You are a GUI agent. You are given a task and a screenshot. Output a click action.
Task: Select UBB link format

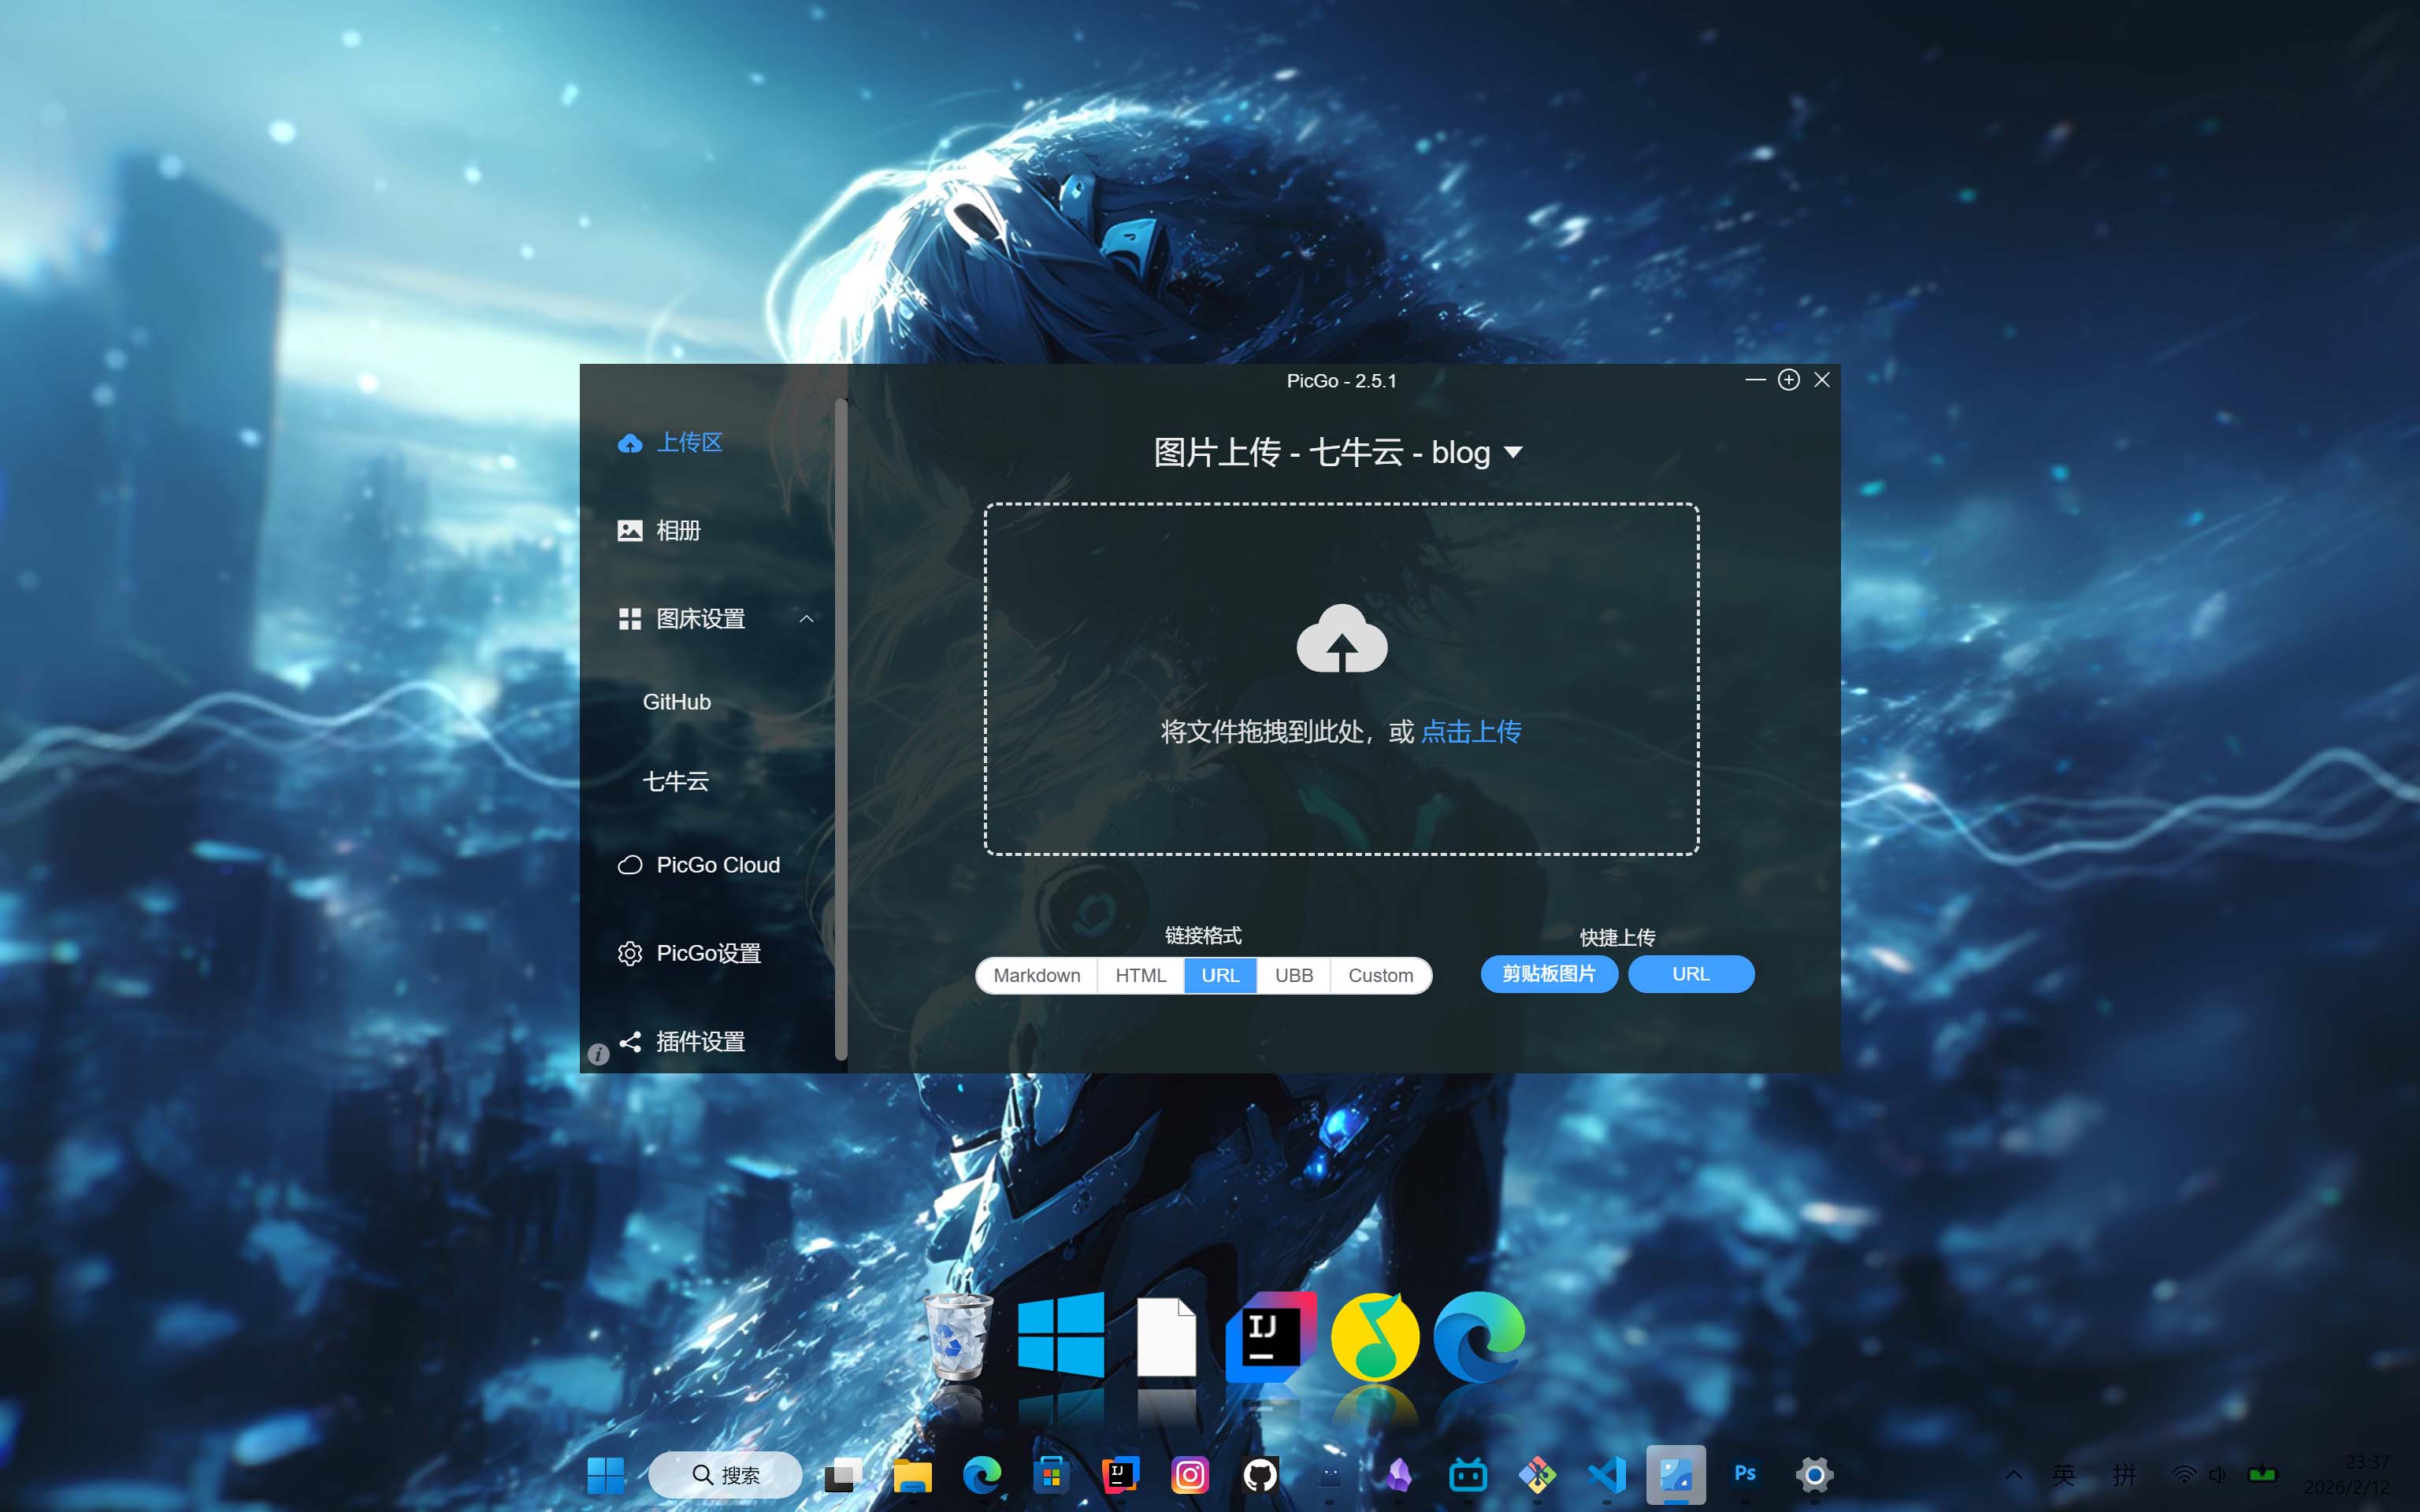coord(1293,975)
